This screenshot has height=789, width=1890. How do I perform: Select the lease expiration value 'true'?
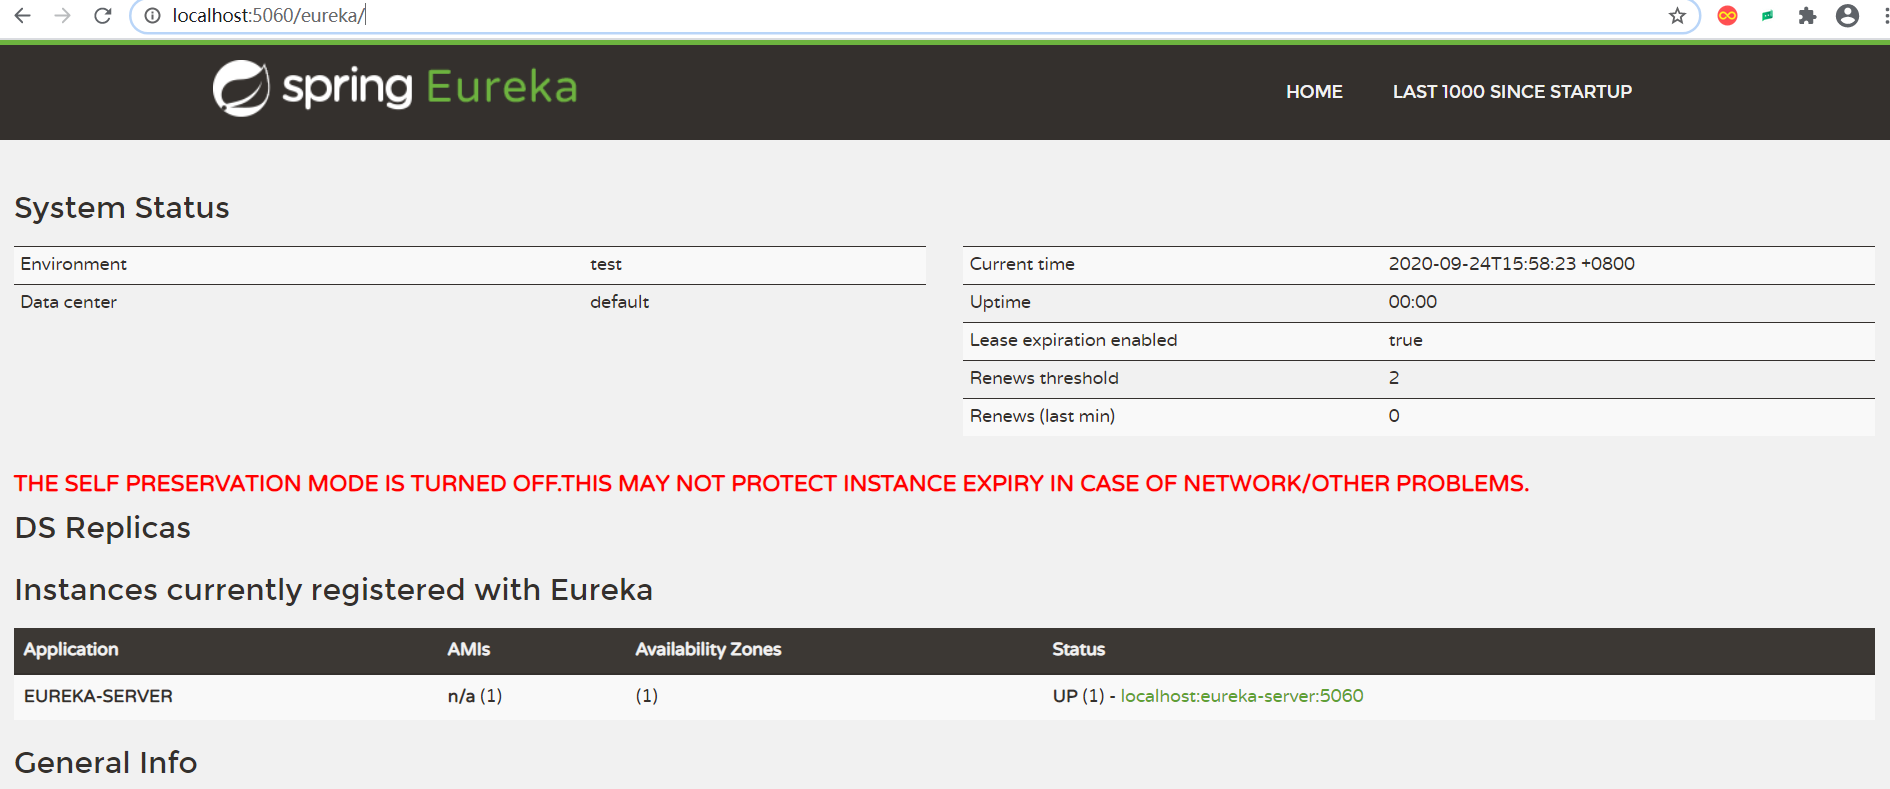pyautogui.click(x=1405, y=340)
